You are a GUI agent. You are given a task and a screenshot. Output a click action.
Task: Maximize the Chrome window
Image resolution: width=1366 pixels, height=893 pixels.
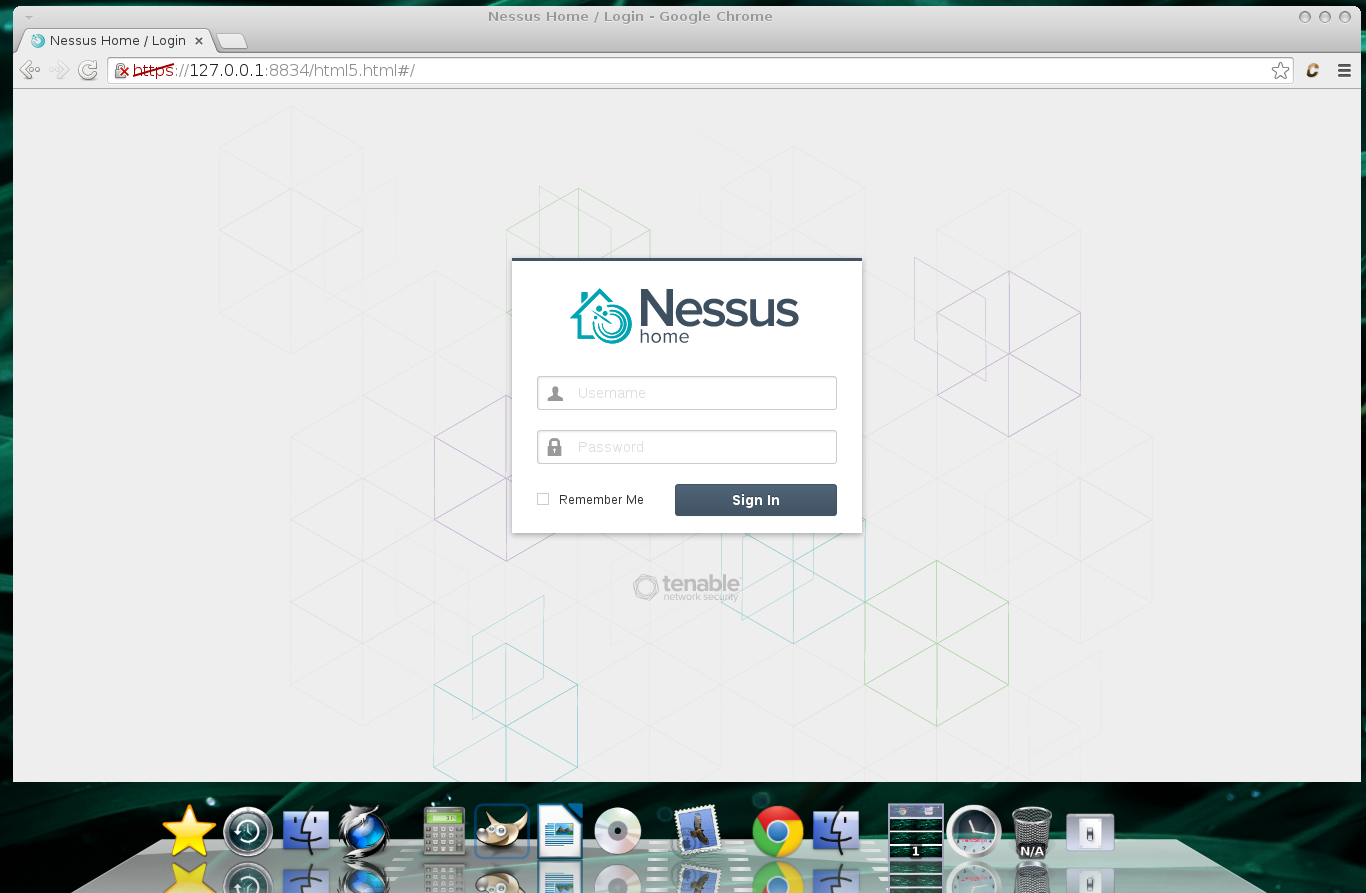tap(1325, 17)
